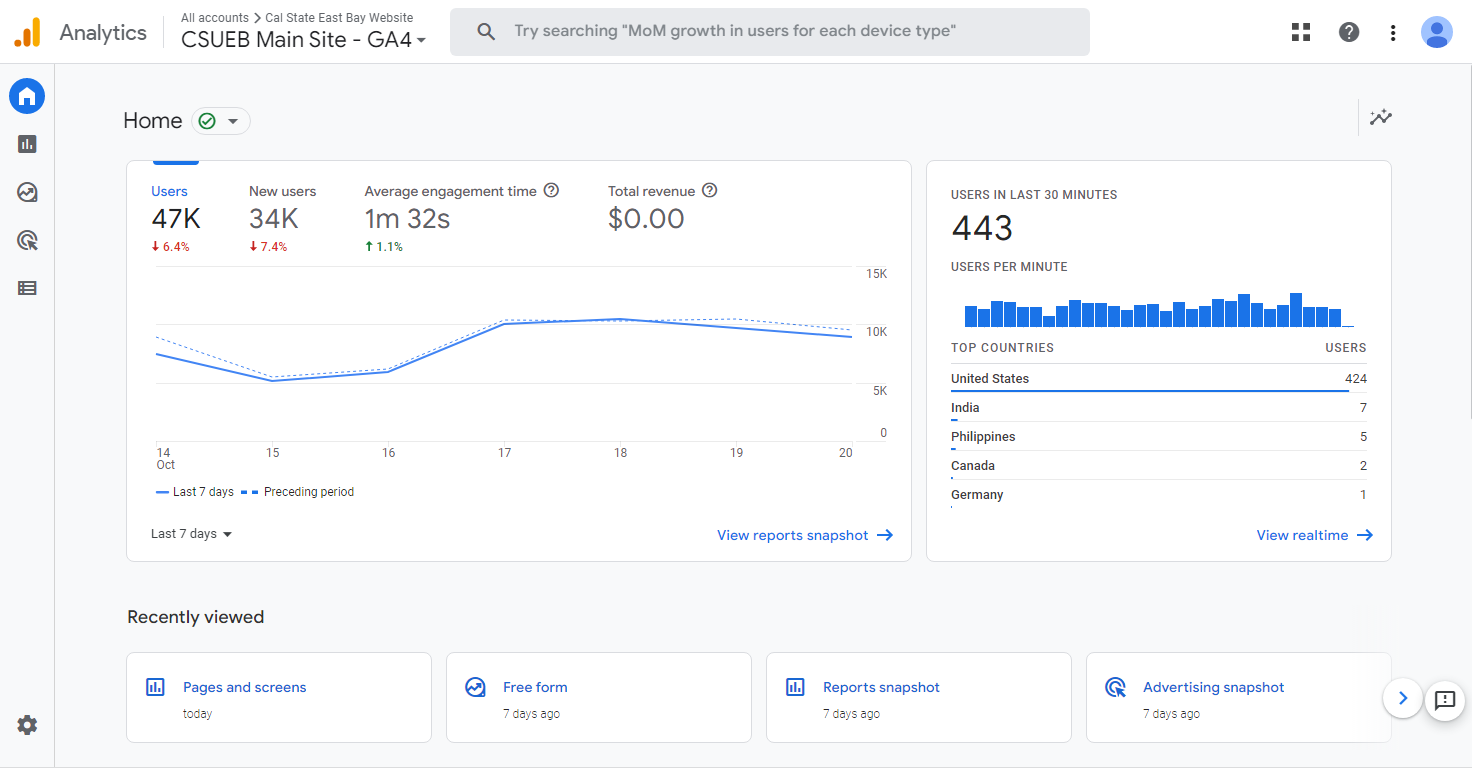The height and width of the screenshot is (773, 1472).
Task: Follow the View reports snapshot link
Action: click(805, 535)
